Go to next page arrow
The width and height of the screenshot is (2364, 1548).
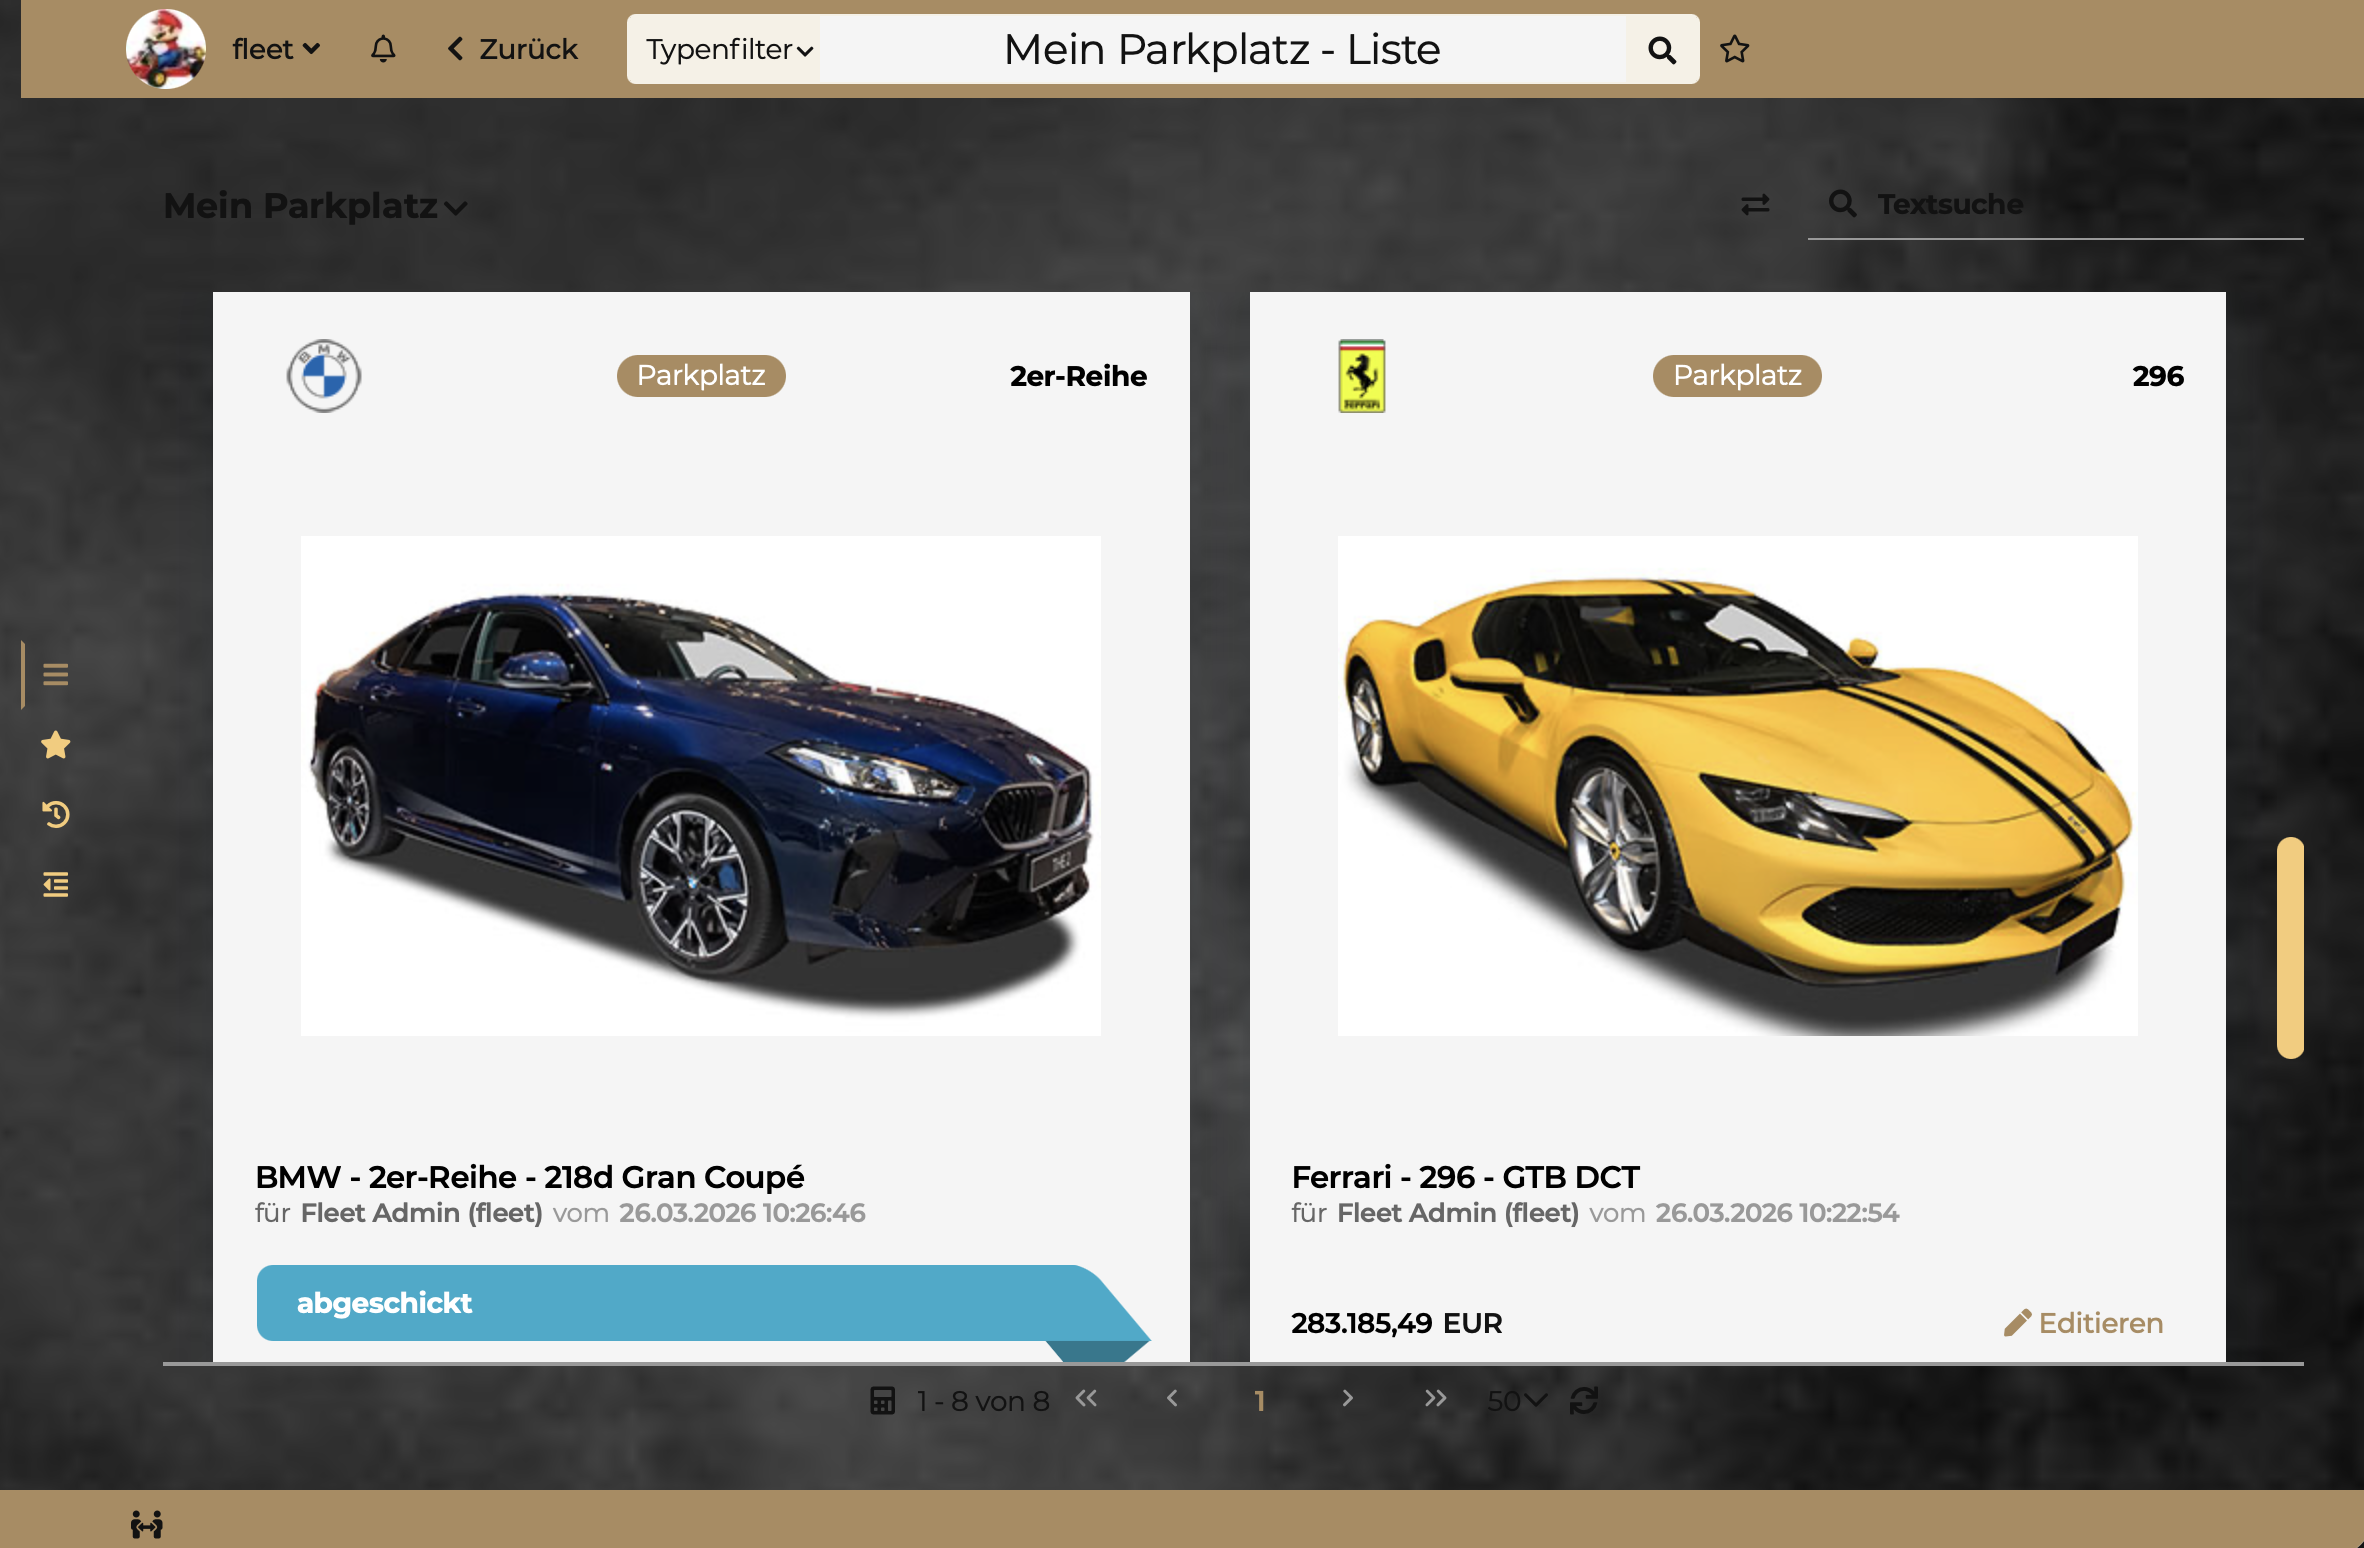pos(1348,1398)
